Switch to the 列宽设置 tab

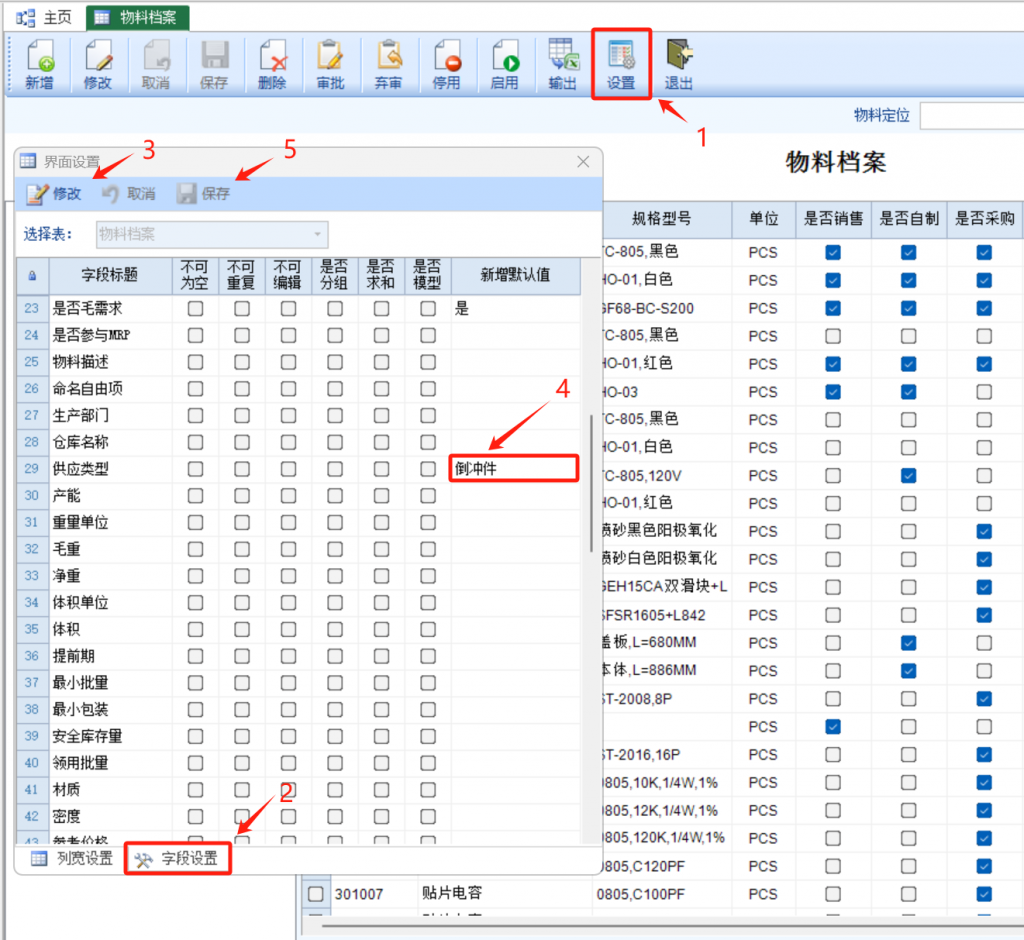click(x=72, y=859)
